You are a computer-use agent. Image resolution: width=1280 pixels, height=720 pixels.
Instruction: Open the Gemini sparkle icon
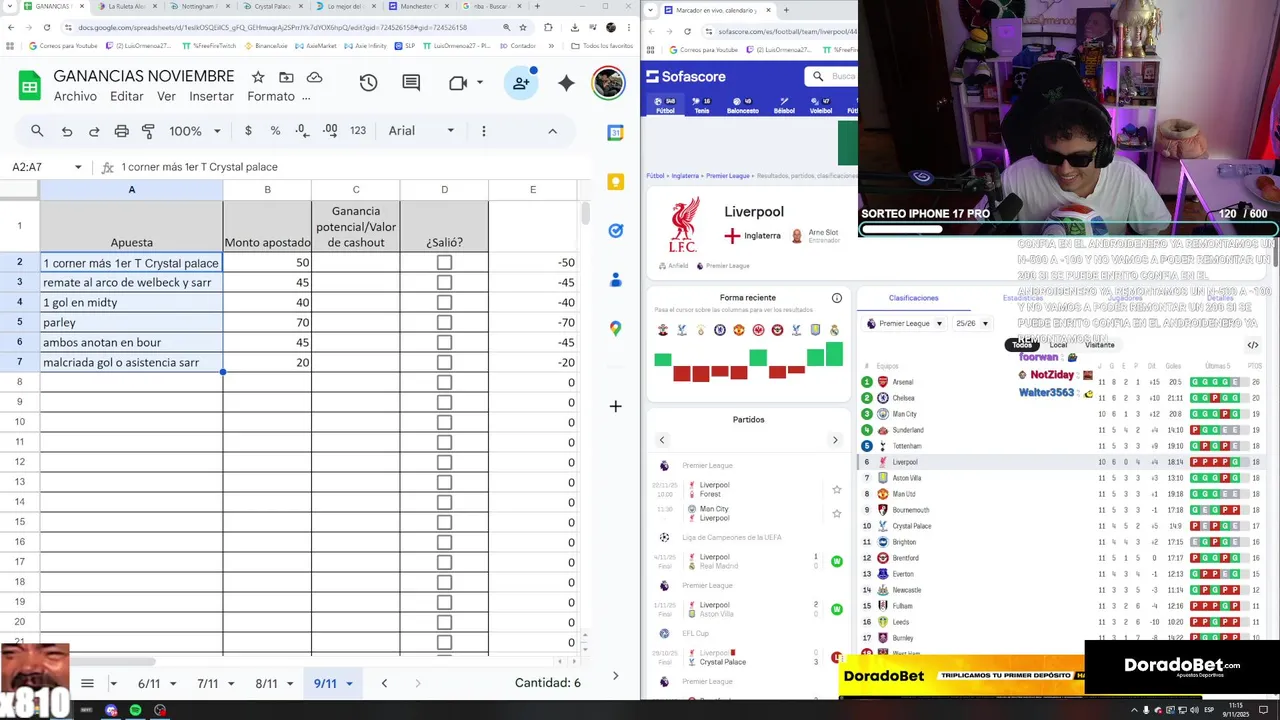pyautogui.click(x=566, y=83)
